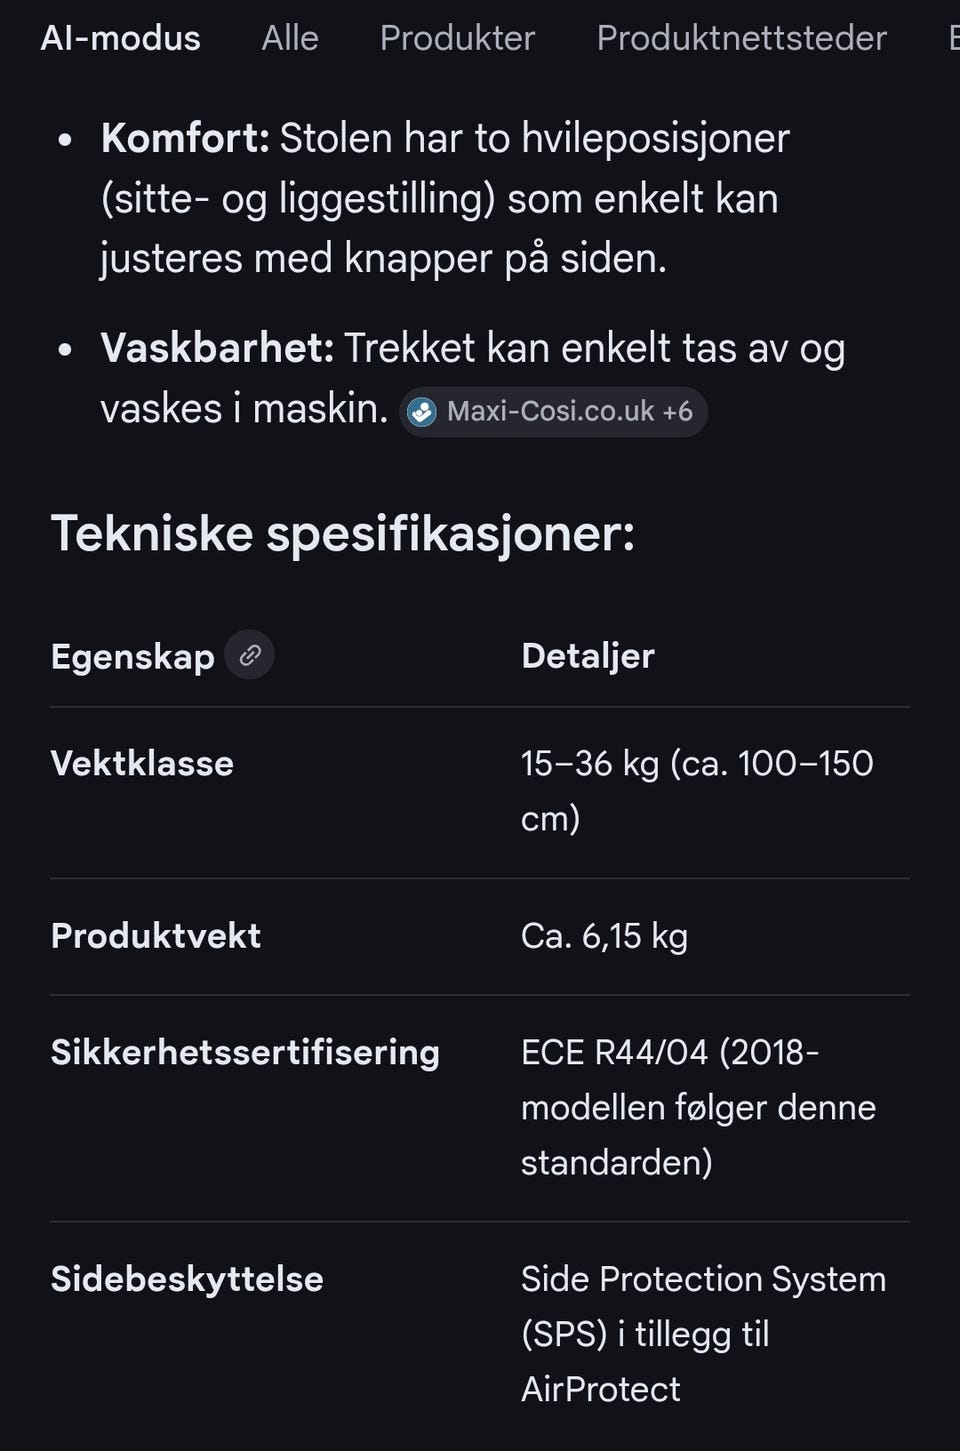Click the Sidebeskyttelse row label
This screenshot has height=1451, width=960.
coord(187,1279)
